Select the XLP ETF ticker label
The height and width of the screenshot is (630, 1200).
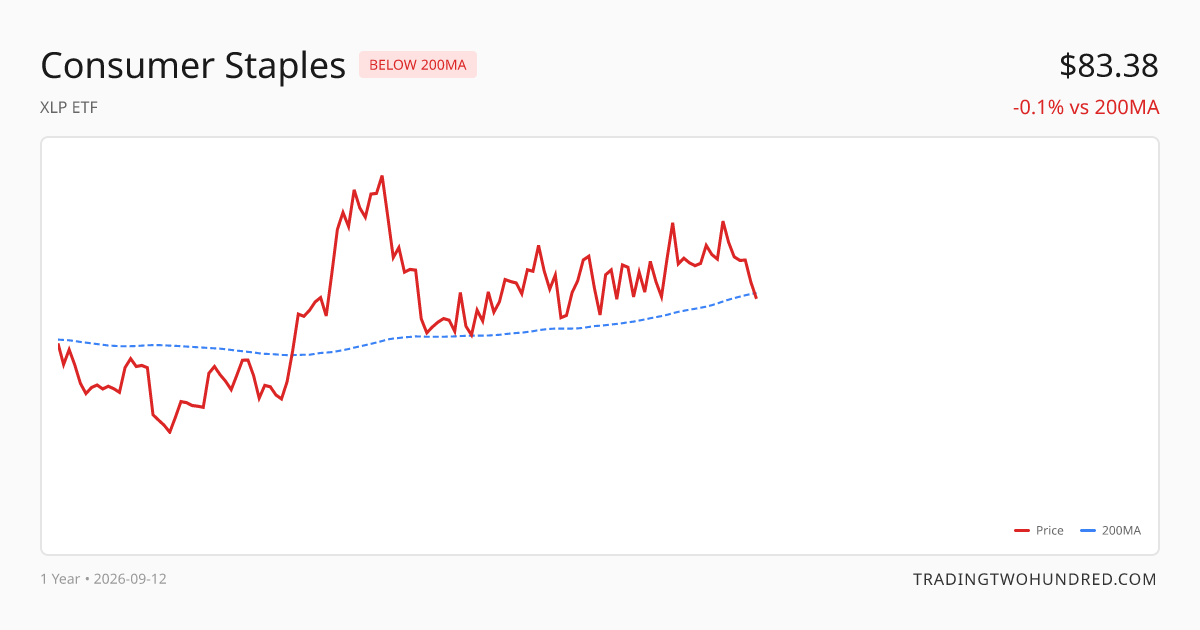pyautogui.click(x=69, y=107)
